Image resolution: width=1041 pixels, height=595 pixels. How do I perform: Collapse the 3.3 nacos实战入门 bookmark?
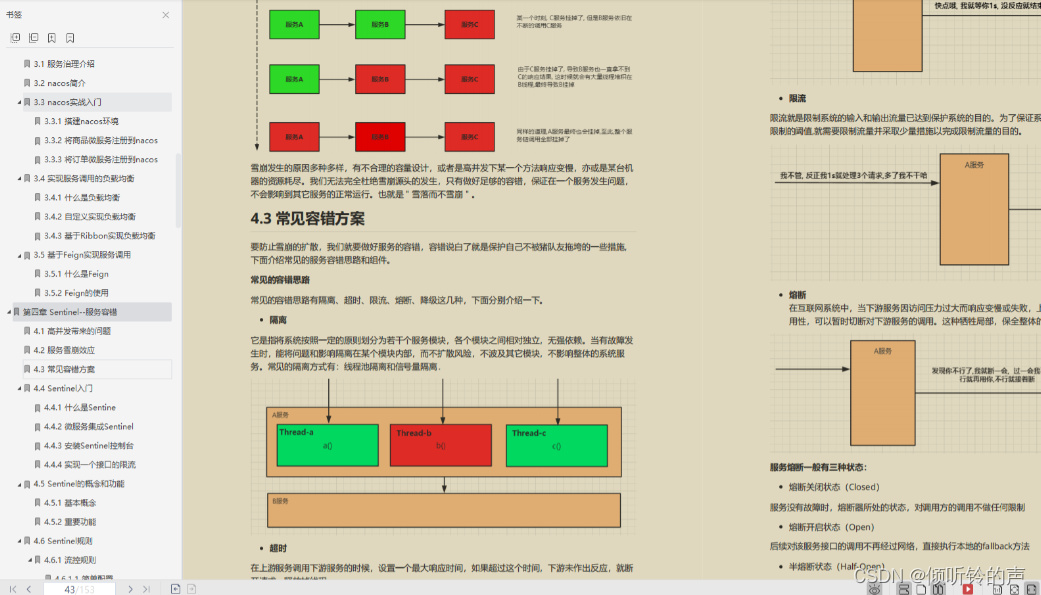[19, 102]
